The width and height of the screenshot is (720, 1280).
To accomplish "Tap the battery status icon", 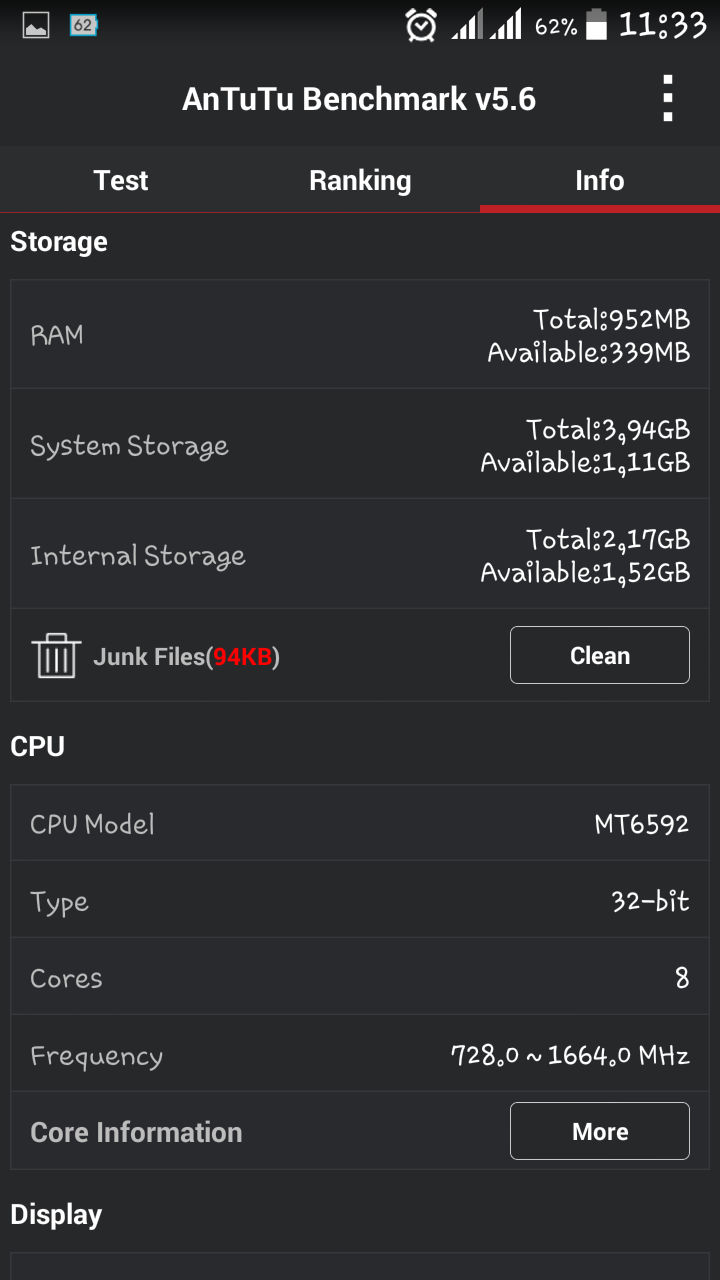I will pyautogui.click(x=597, y=25).
